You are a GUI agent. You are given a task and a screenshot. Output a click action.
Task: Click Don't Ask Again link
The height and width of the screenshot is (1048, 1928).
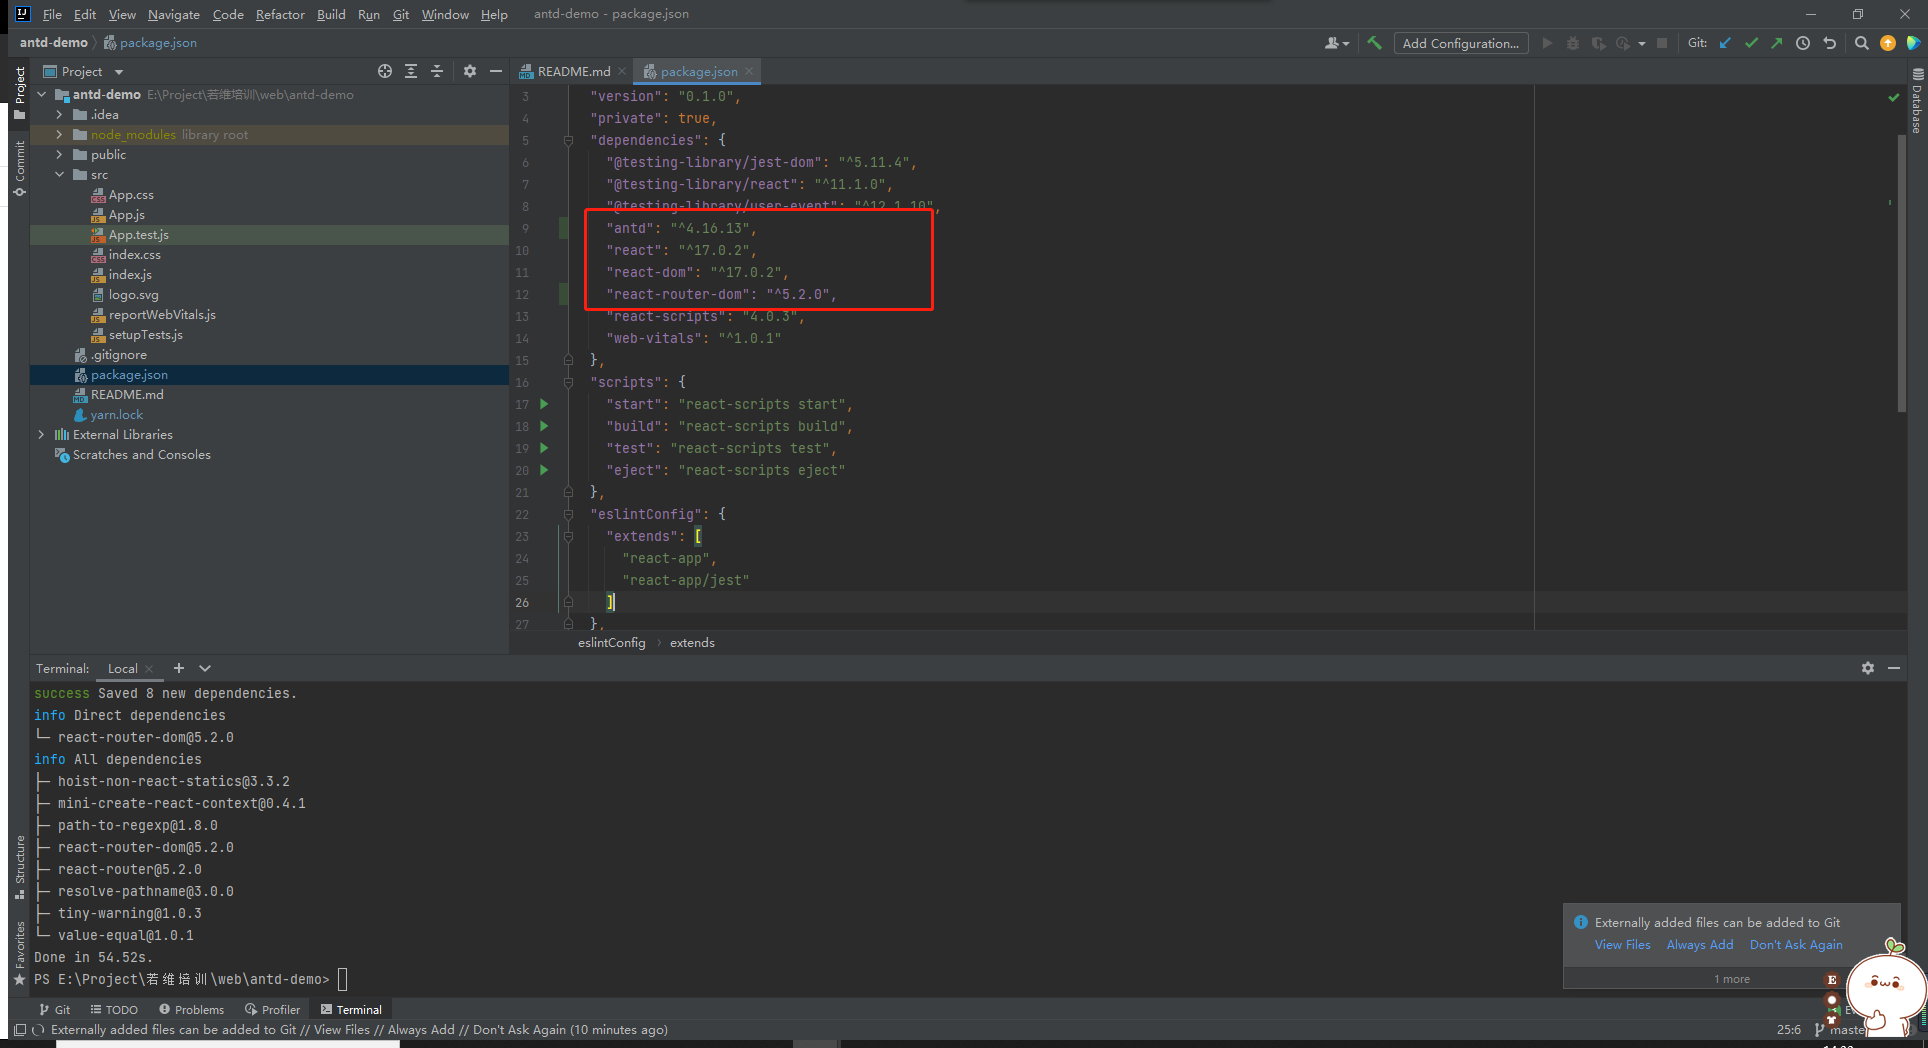tap(1796, 945)
